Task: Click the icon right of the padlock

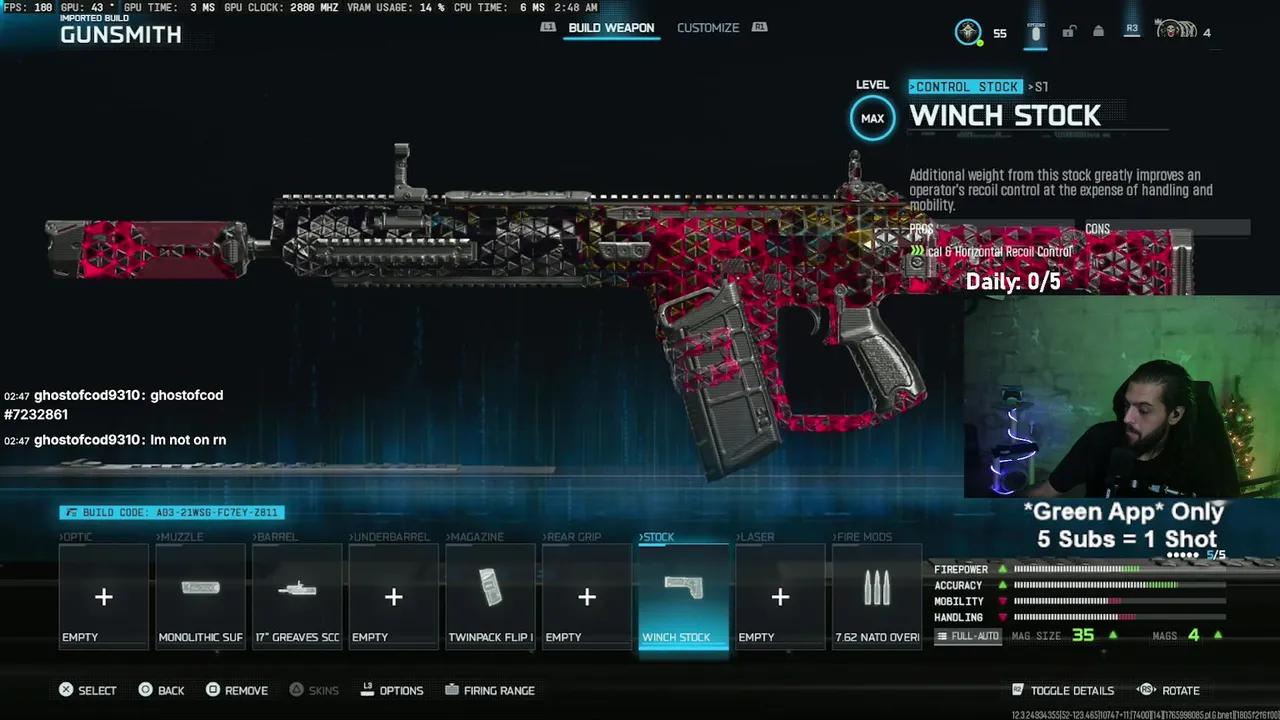Action: click(1099, 32)
